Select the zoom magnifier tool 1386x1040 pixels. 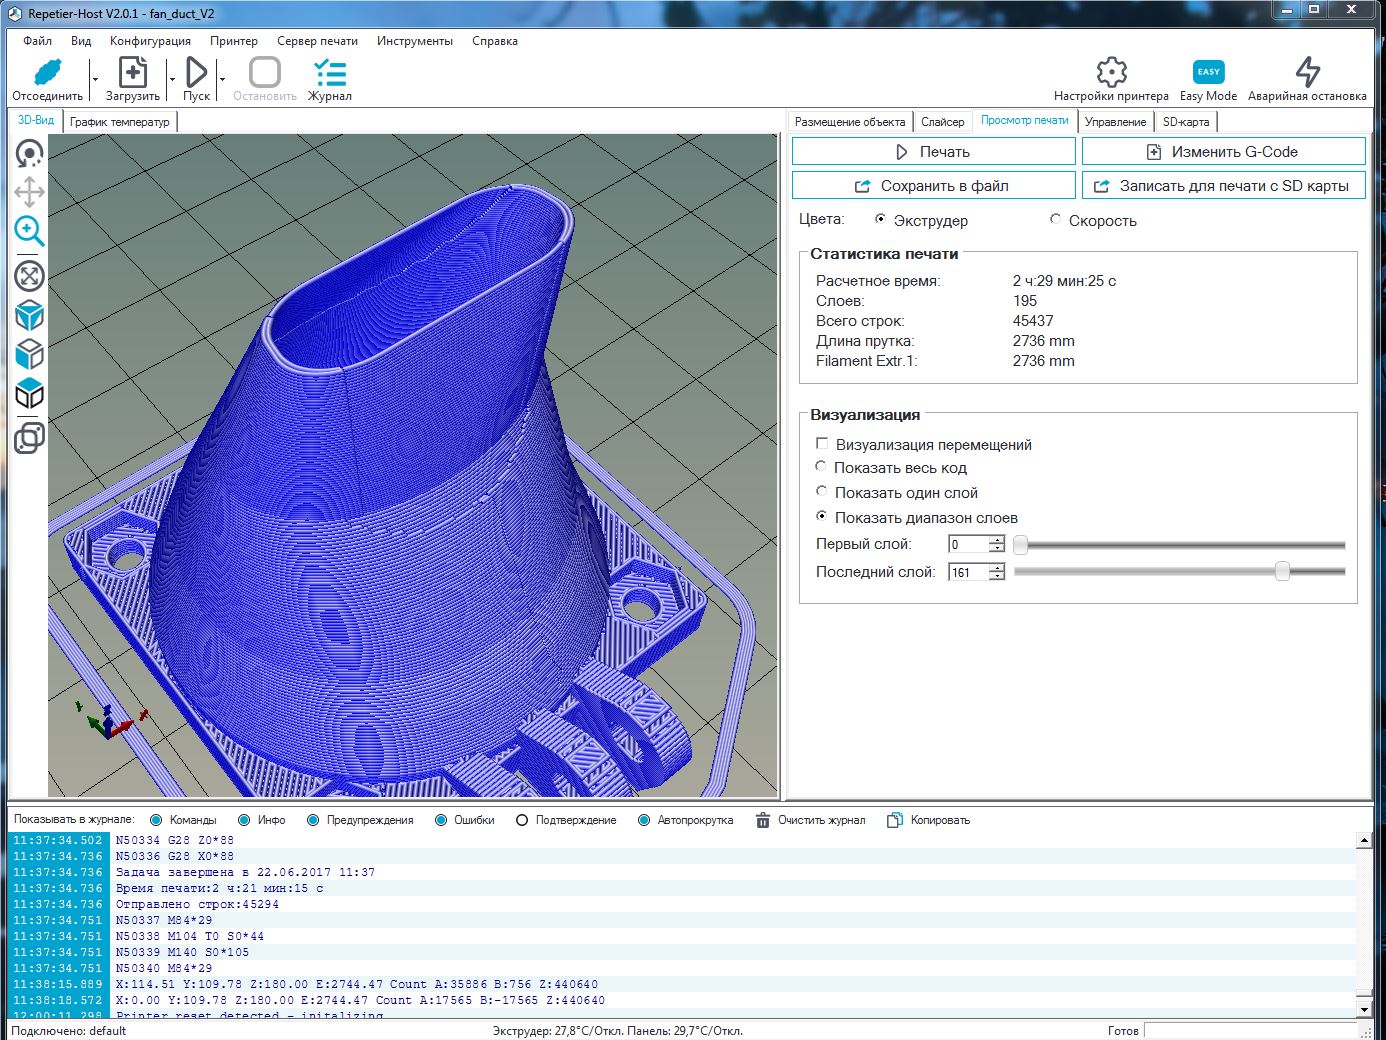point(29,231)
